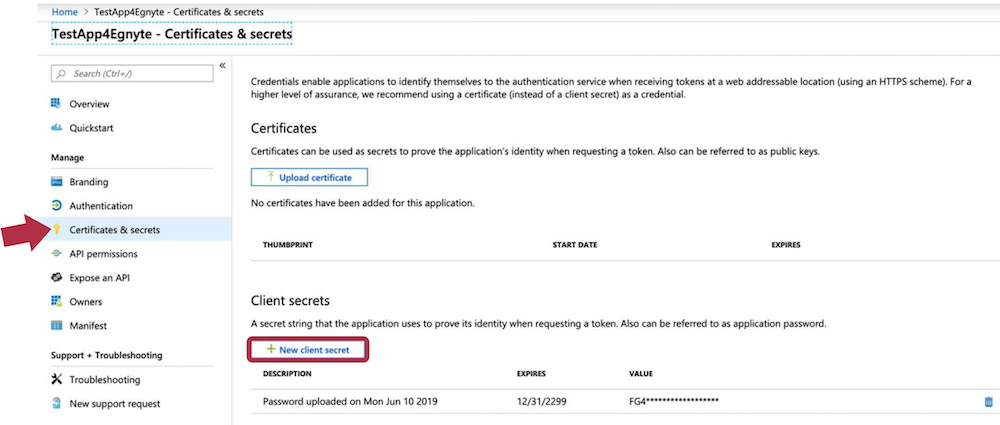This screenshot has width=1000, height=425.
Task: Click the THUMBPRINT column header
Action: pos(288,245)
